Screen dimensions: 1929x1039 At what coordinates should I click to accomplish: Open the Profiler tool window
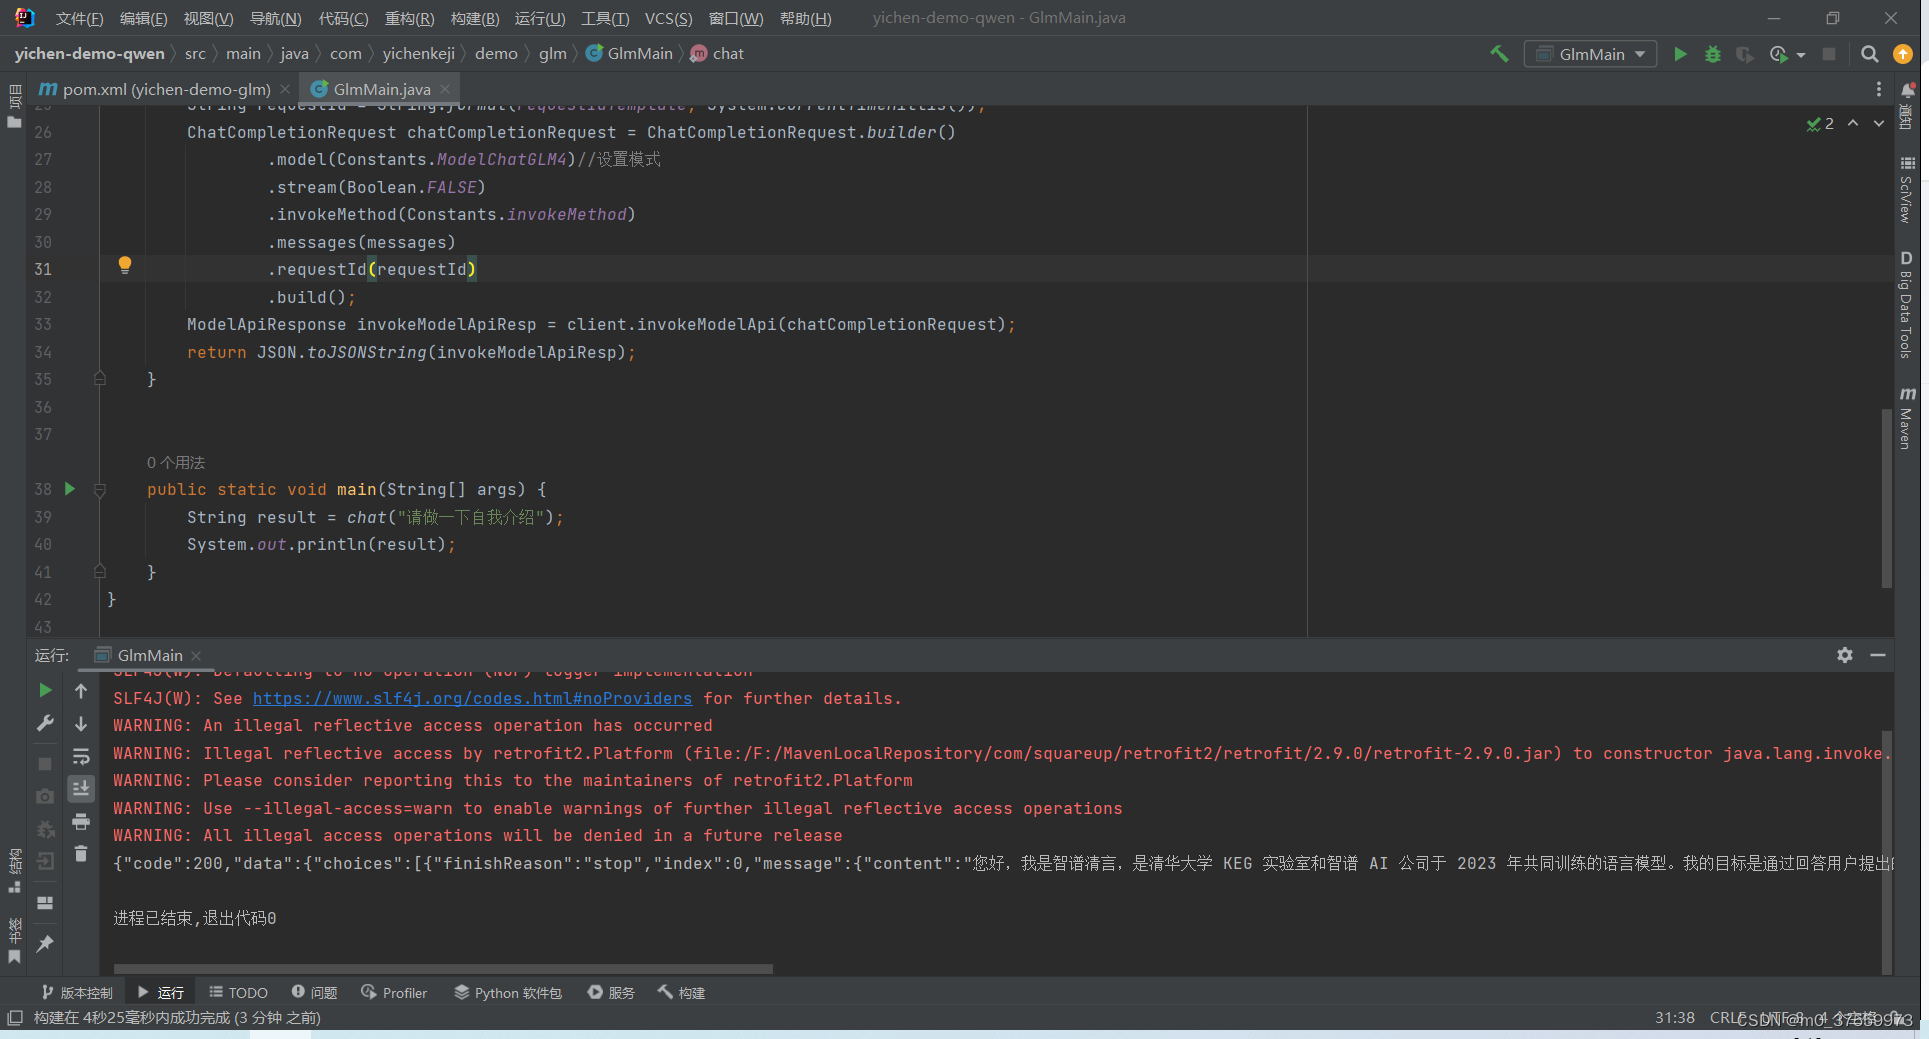(x=394, y=992)
